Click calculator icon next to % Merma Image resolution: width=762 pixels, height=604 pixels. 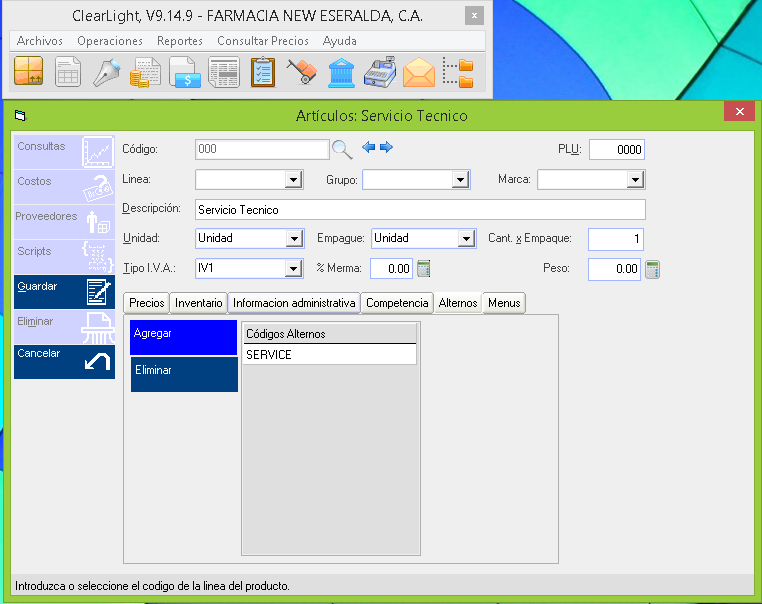coord(424,268)
